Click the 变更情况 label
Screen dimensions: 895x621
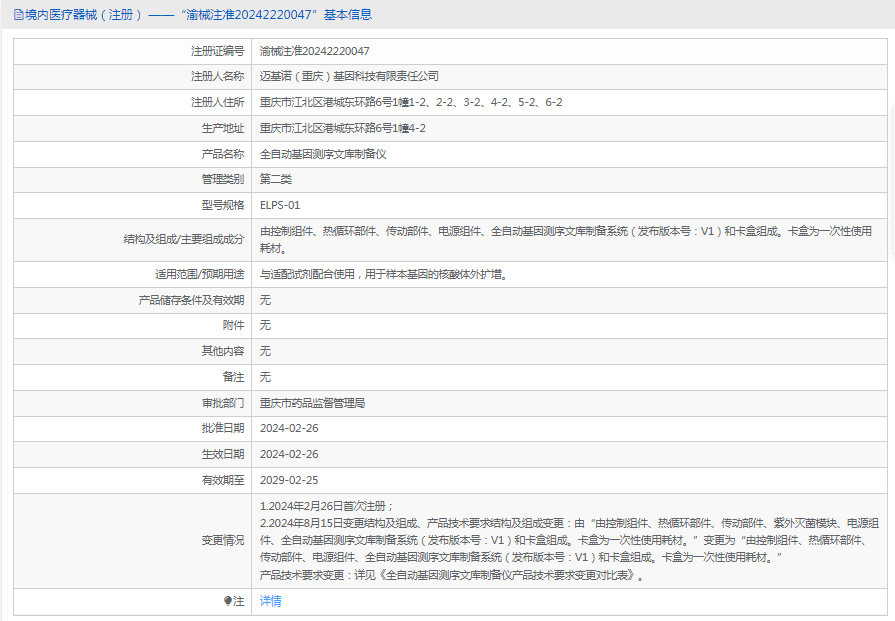coord(223,541)
